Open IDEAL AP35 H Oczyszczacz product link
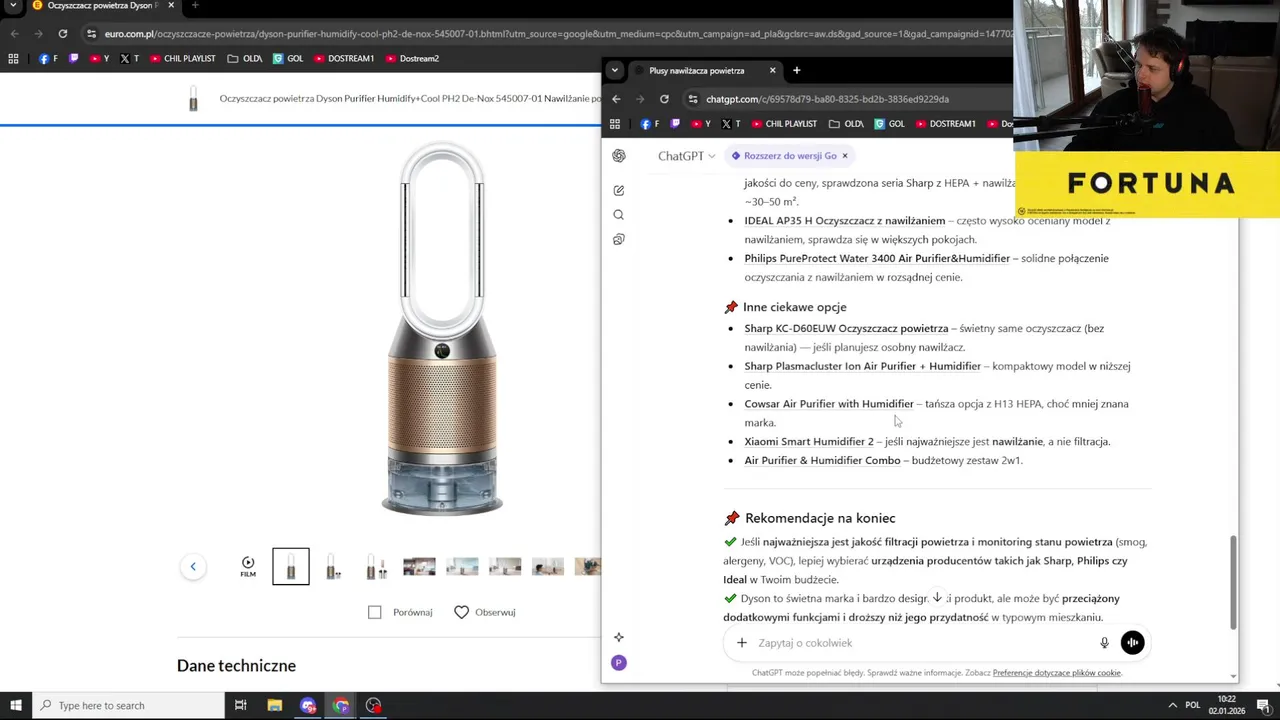 coord(844,220)
